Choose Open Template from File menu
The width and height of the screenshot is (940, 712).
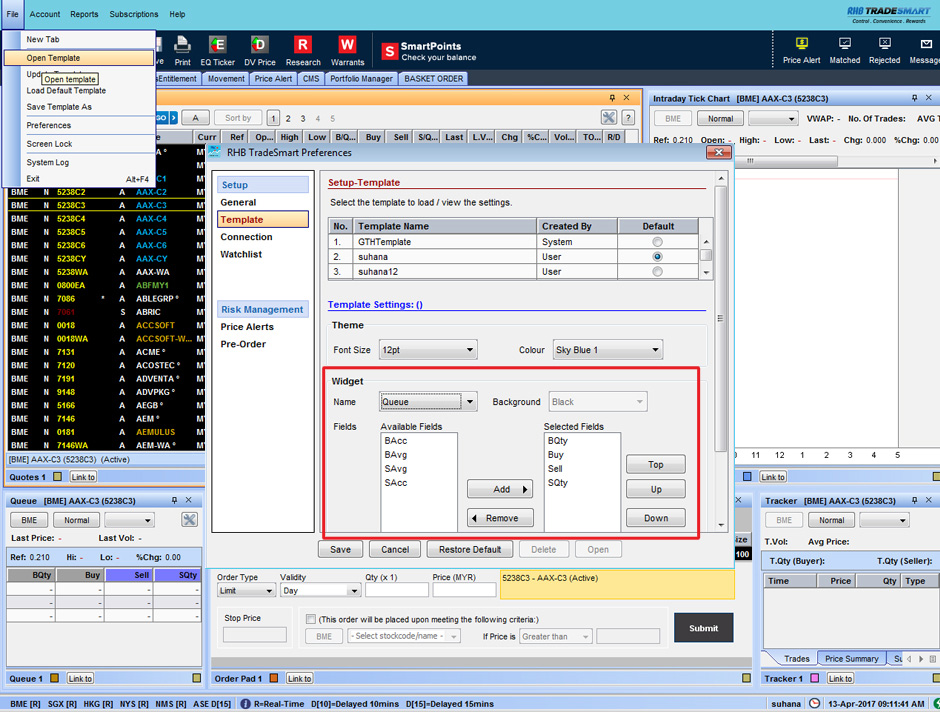coord(53,58)
